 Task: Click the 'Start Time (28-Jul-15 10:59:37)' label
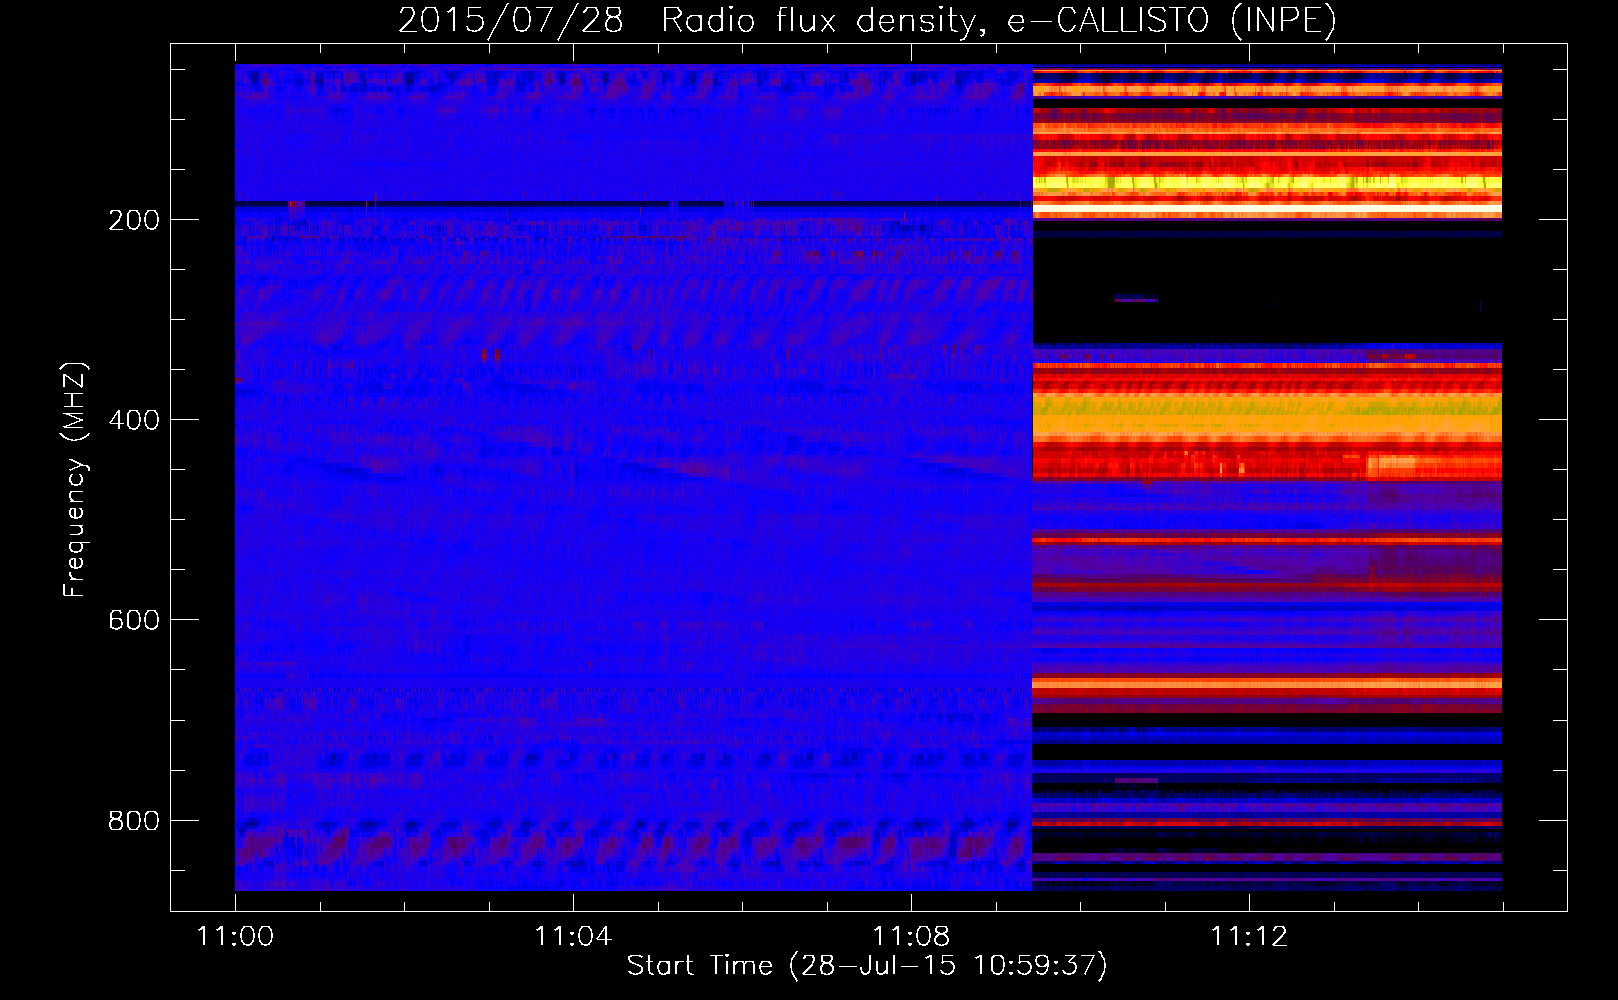click(x=867, y=966)
